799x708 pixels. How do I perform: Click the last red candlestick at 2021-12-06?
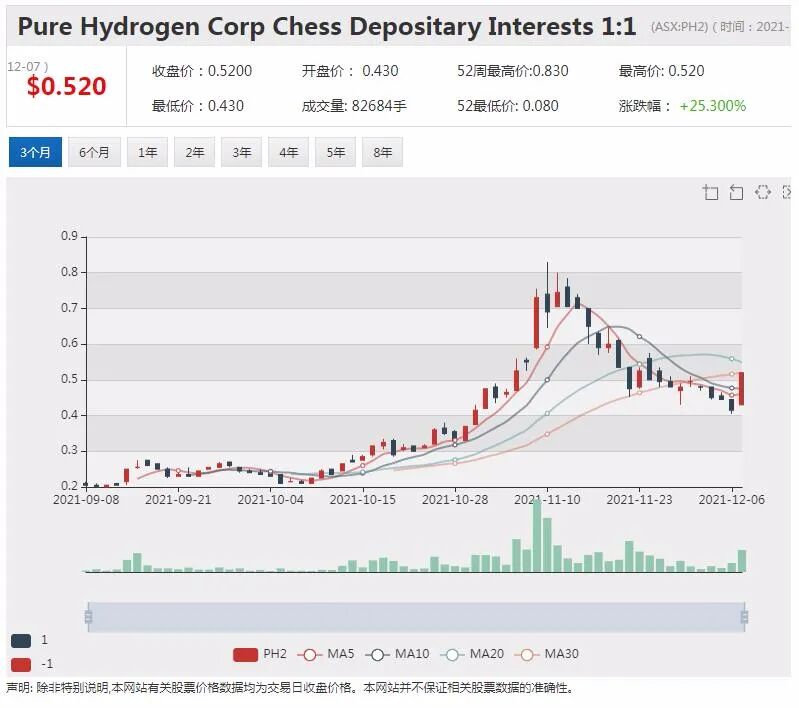click(x=741, y=388)
